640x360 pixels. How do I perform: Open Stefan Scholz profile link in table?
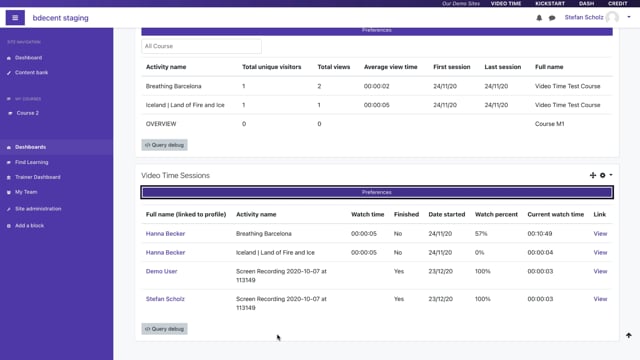tap(165, 299)
